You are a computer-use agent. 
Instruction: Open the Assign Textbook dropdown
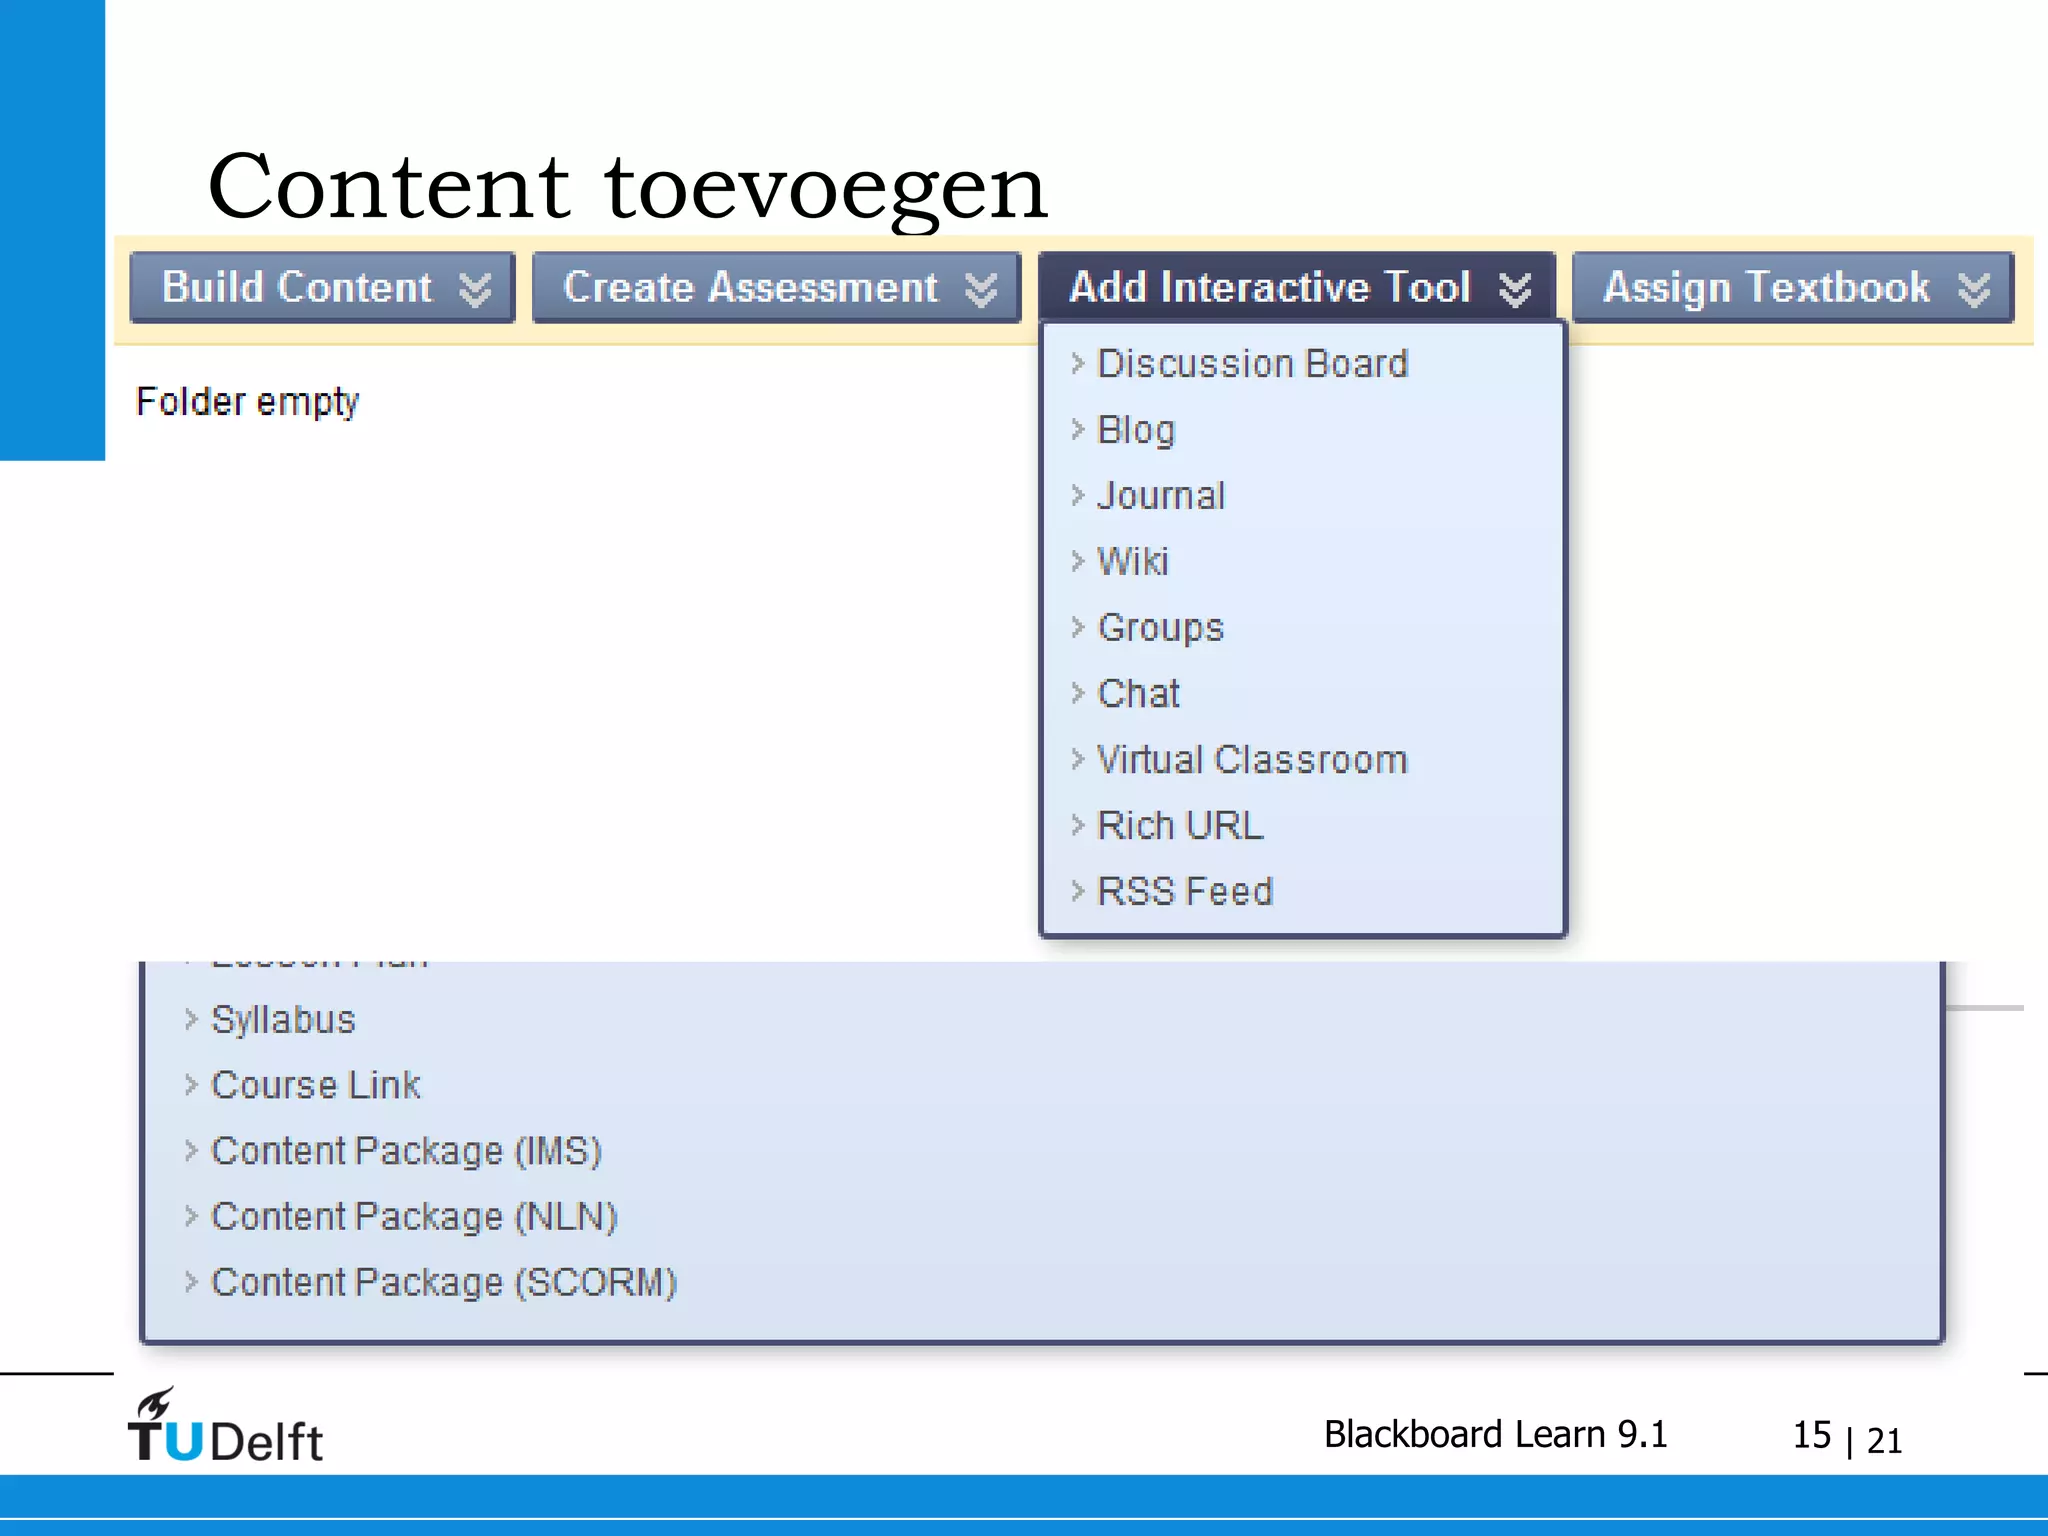pos(1793,288)
